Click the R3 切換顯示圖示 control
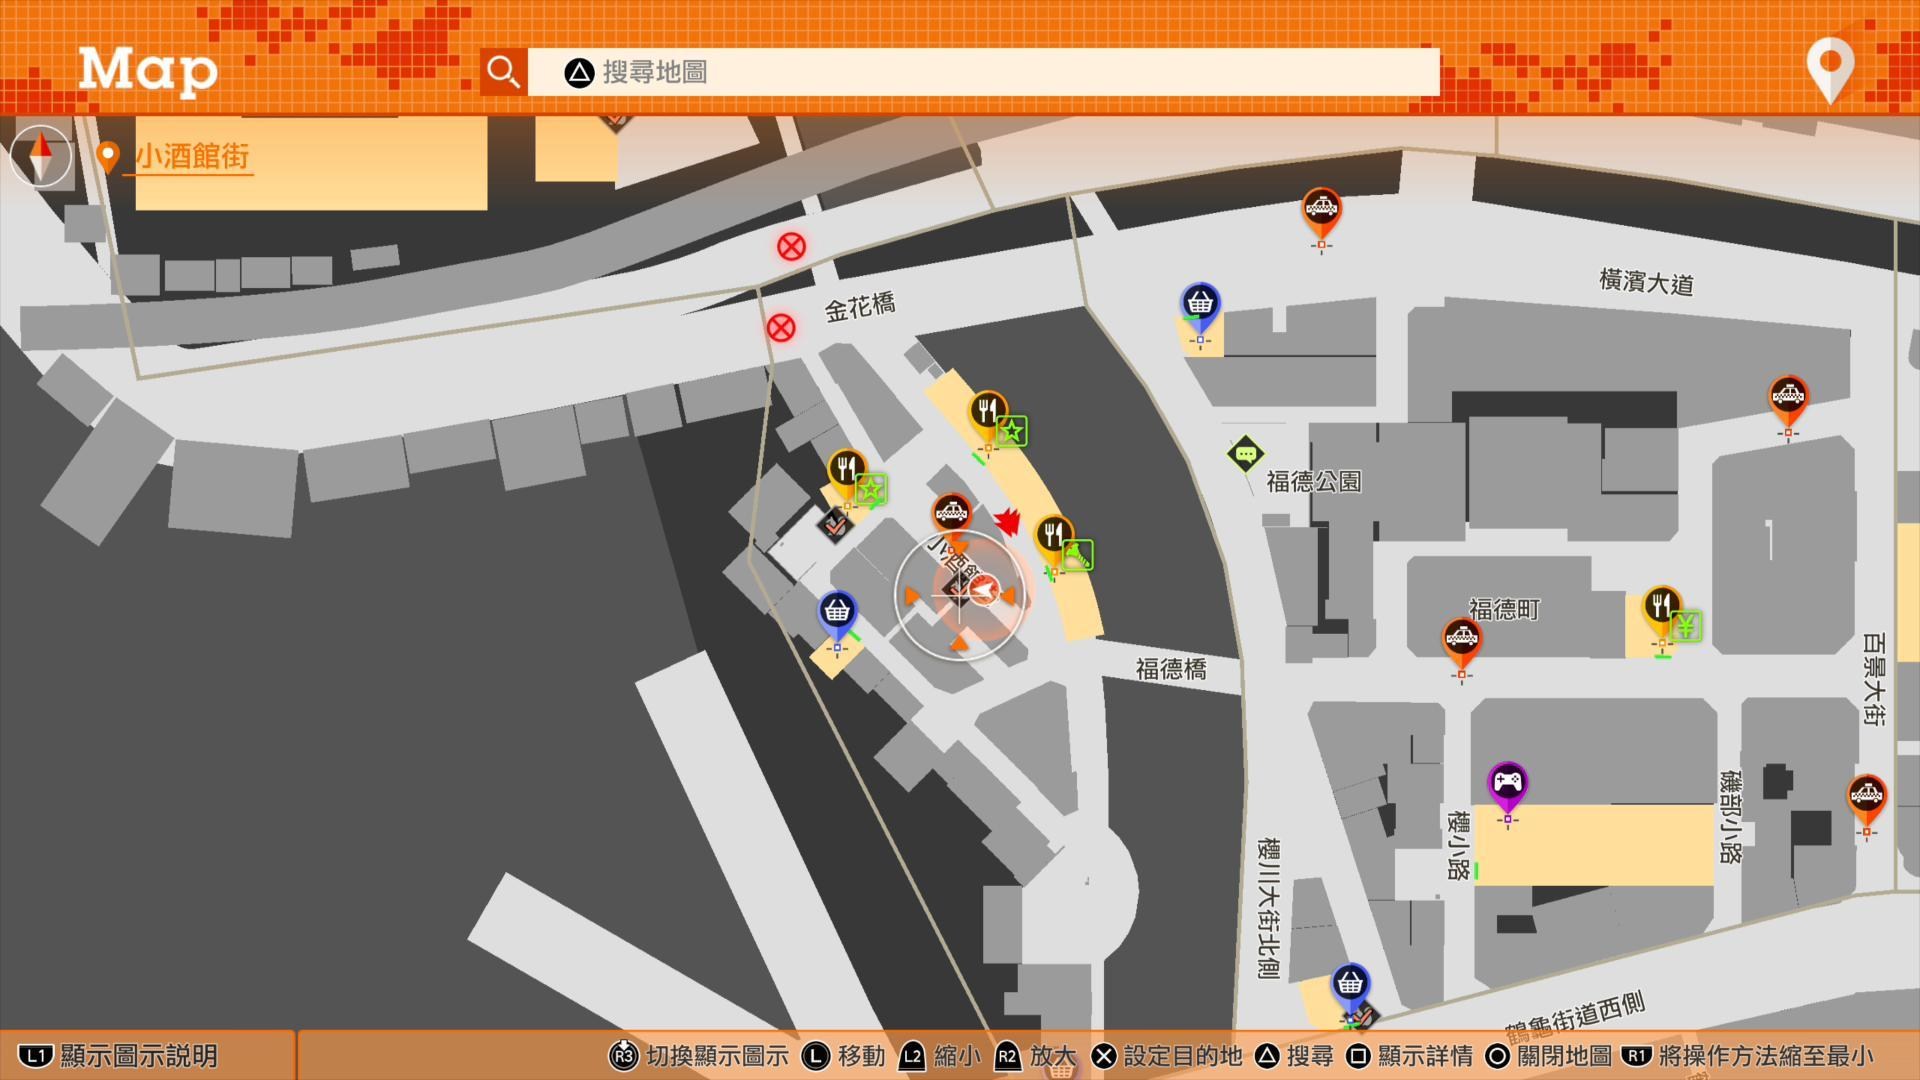The width and height of the screenshot is (1920, 1080). tap(698, 1056)
